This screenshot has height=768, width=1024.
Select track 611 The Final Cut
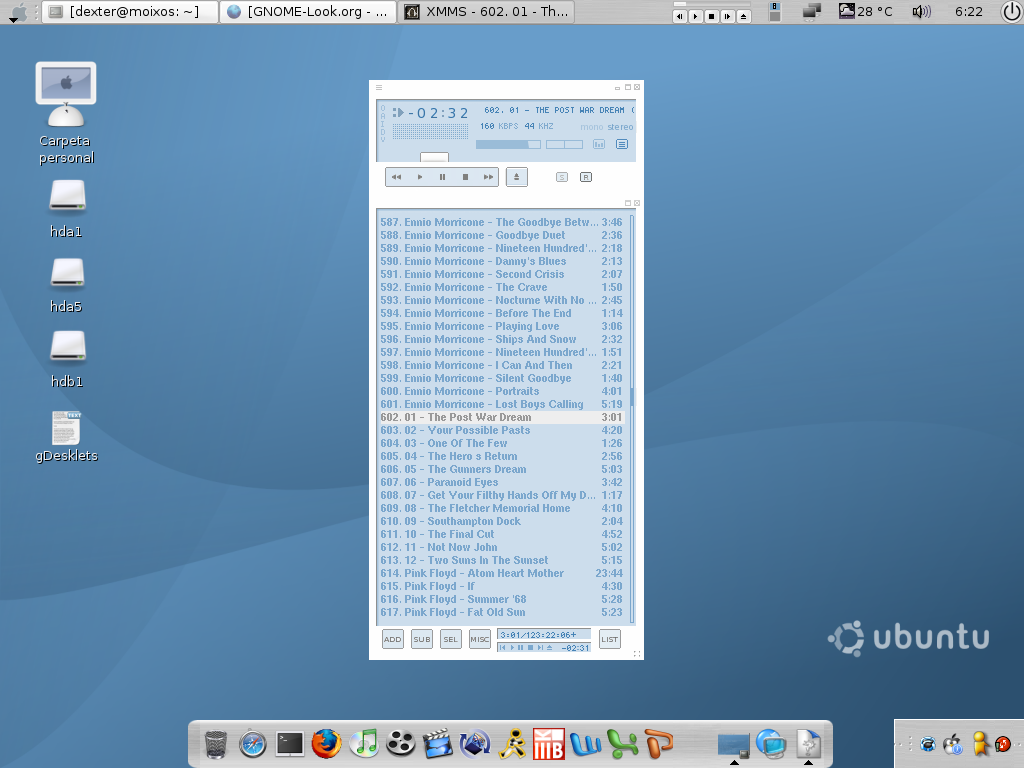pyautogui.click(x=502, y=534)
